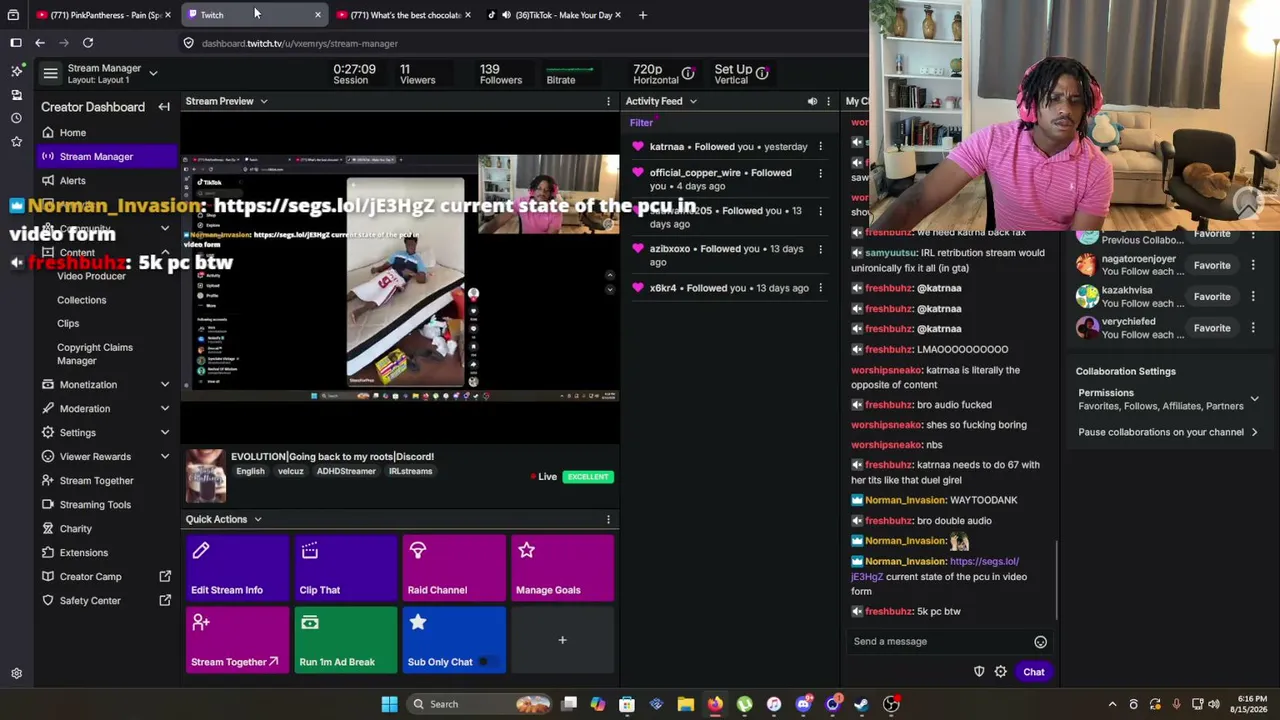The height and width of the screenshot is (720, 1280).
Task: Open Creator Camp external link
Action: click(x=107, y=577)
